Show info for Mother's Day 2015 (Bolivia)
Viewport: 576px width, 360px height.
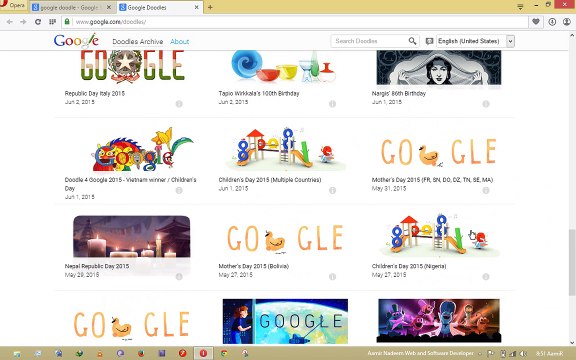coord(332,277)
